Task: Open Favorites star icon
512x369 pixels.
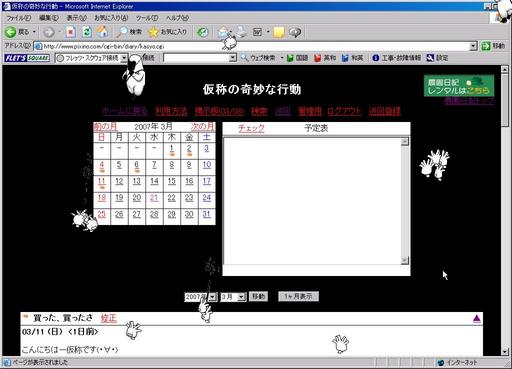Action: [153, 32]
